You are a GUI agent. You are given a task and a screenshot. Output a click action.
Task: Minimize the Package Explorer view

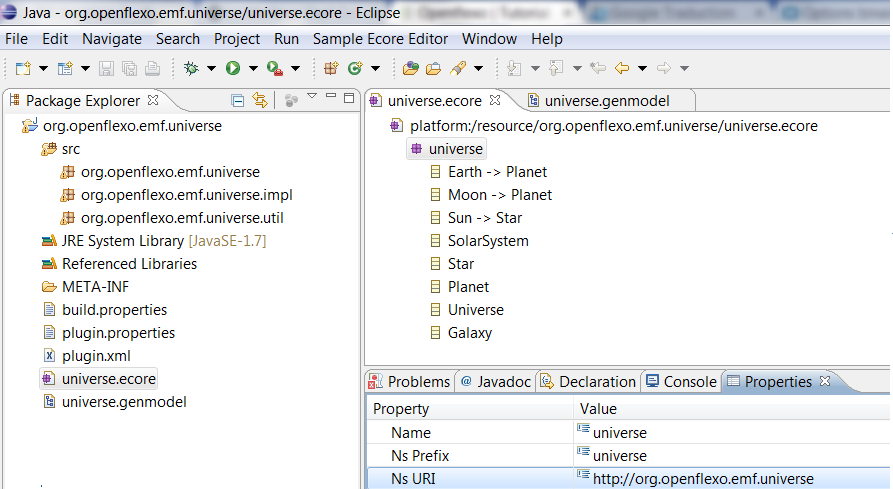click(331, 96)
